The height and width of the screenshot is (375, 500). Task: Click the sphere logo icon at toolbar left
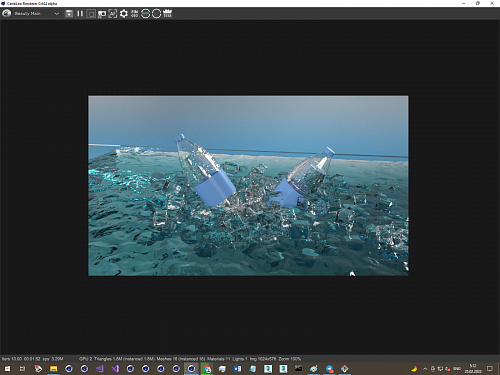coord(7,14)
